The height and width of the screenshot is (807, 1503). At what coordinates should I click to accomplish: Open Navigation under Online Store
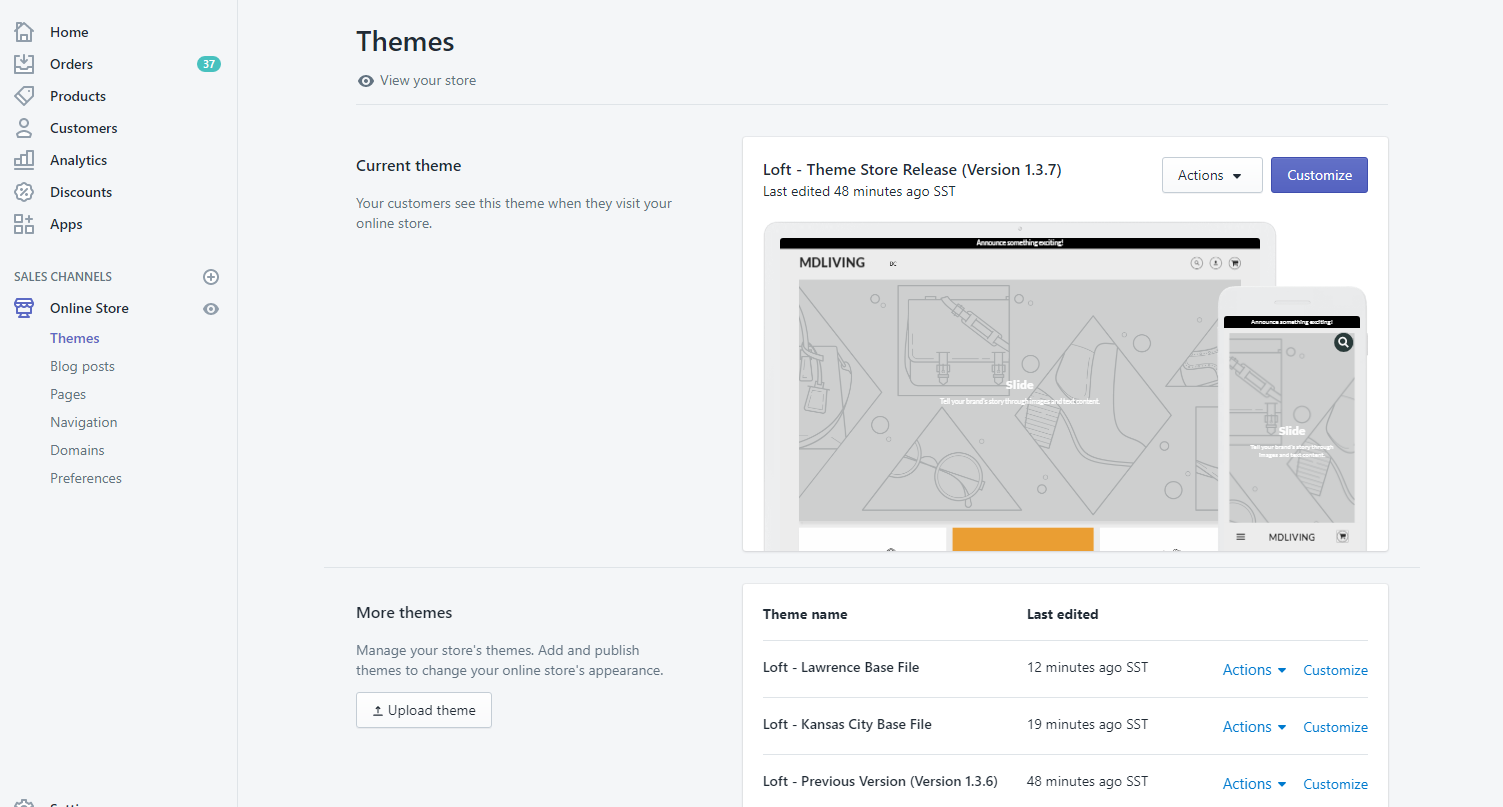coord(84,422)
